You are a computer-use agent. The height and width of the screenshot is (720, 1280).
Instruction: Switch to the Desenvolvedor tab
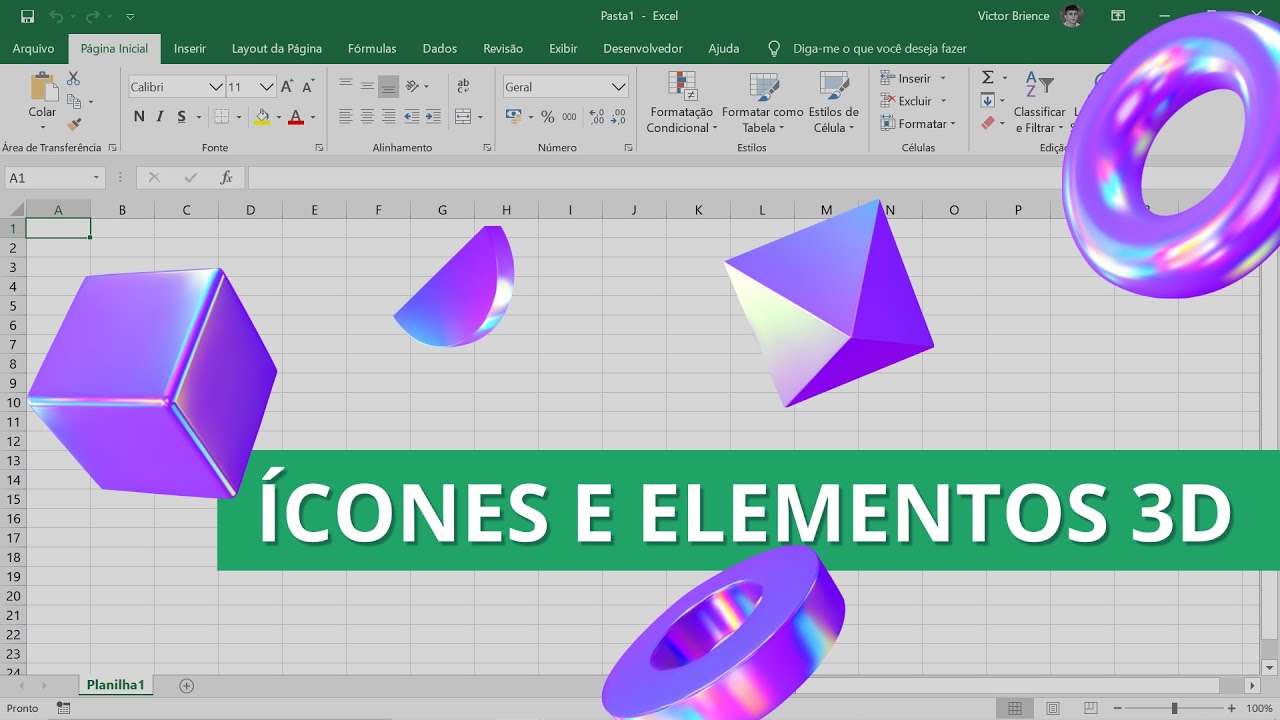tap(643, 48)
